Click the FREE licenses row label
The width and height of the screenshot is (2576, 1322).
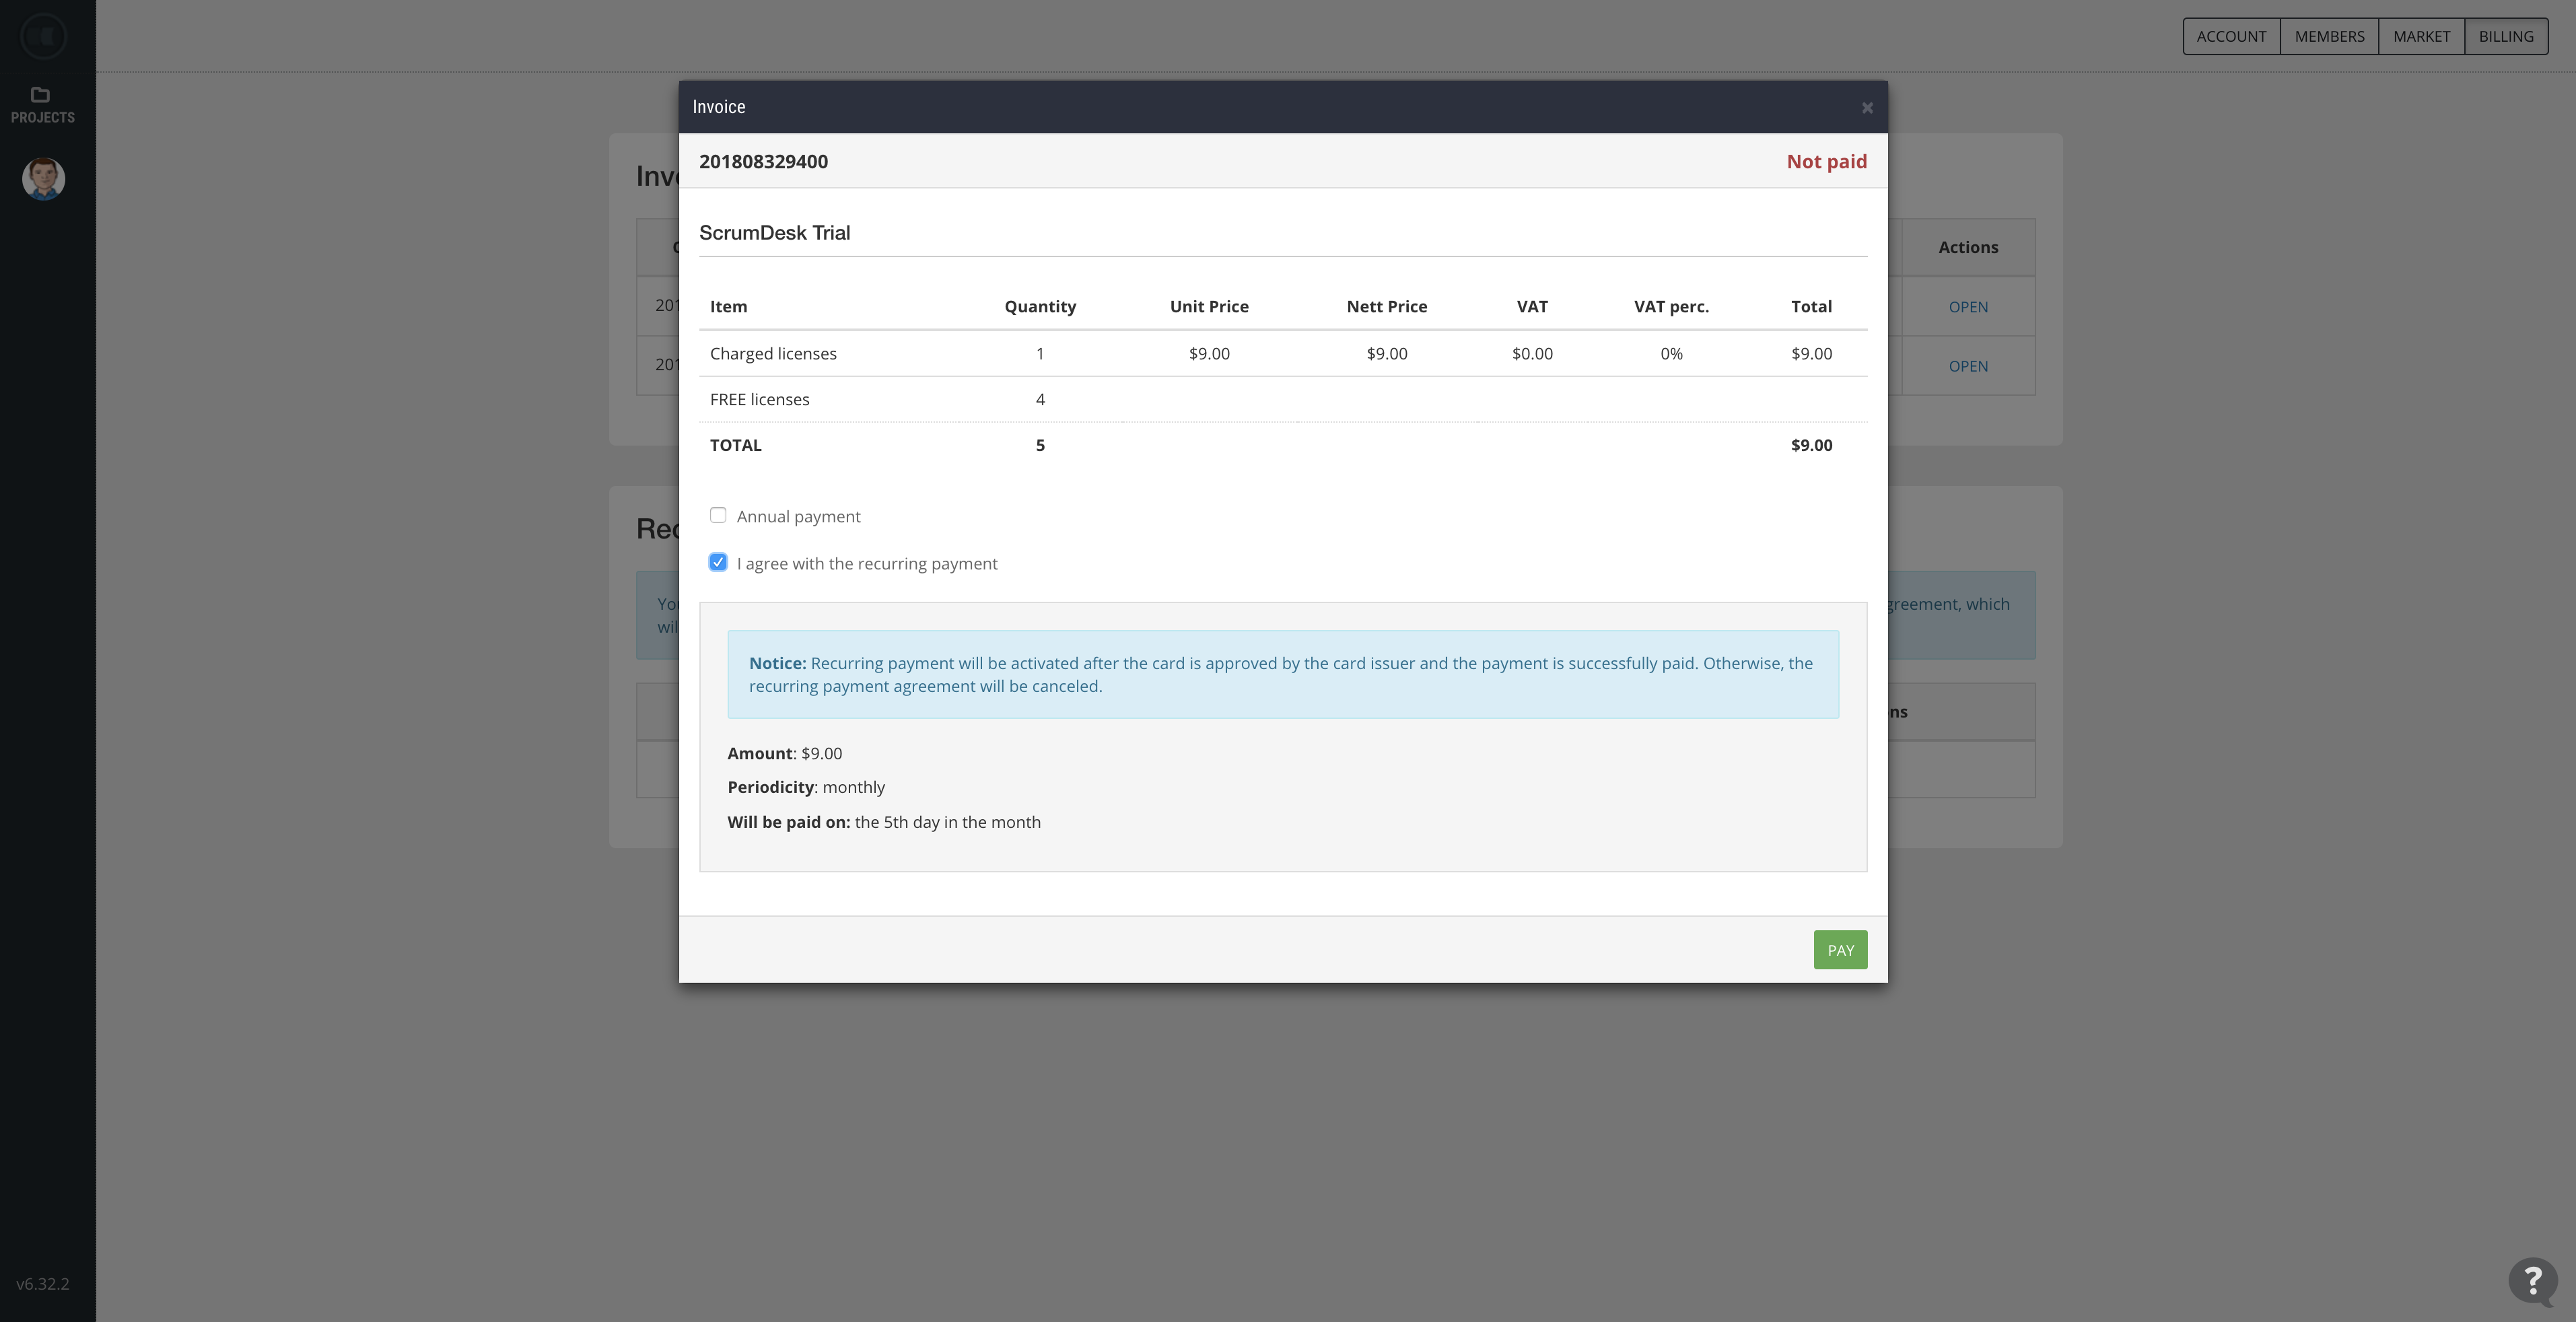point(759,400)
